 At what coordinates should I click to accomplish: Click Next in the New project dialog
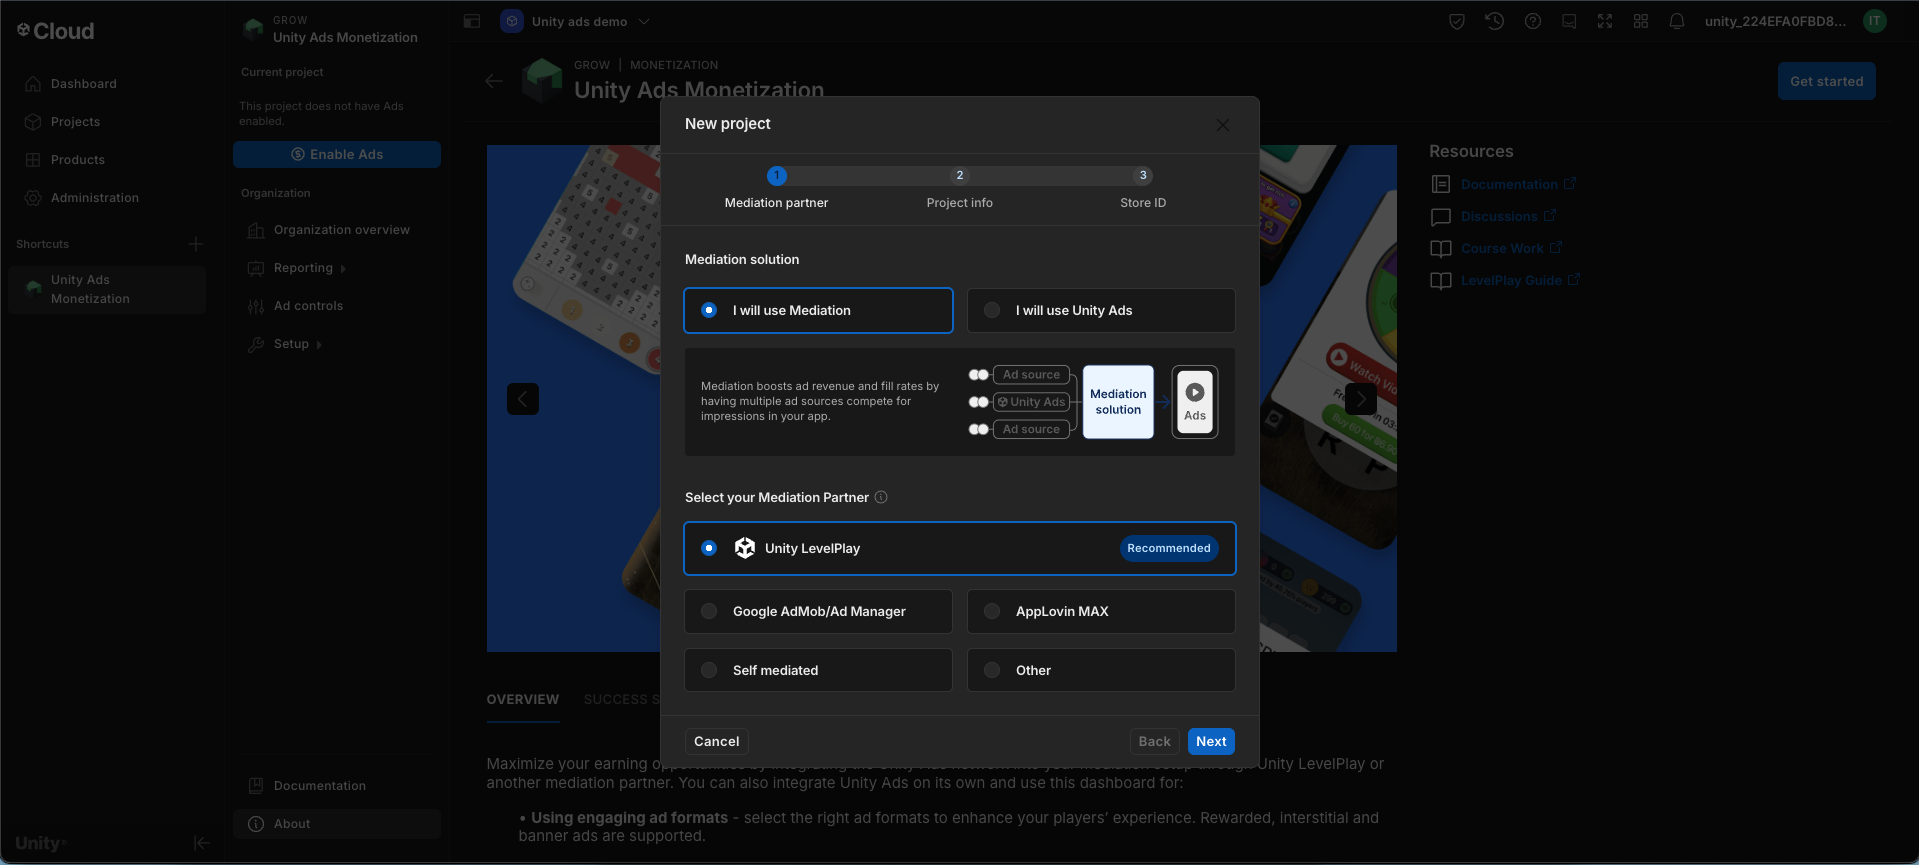coord(1211,742)
